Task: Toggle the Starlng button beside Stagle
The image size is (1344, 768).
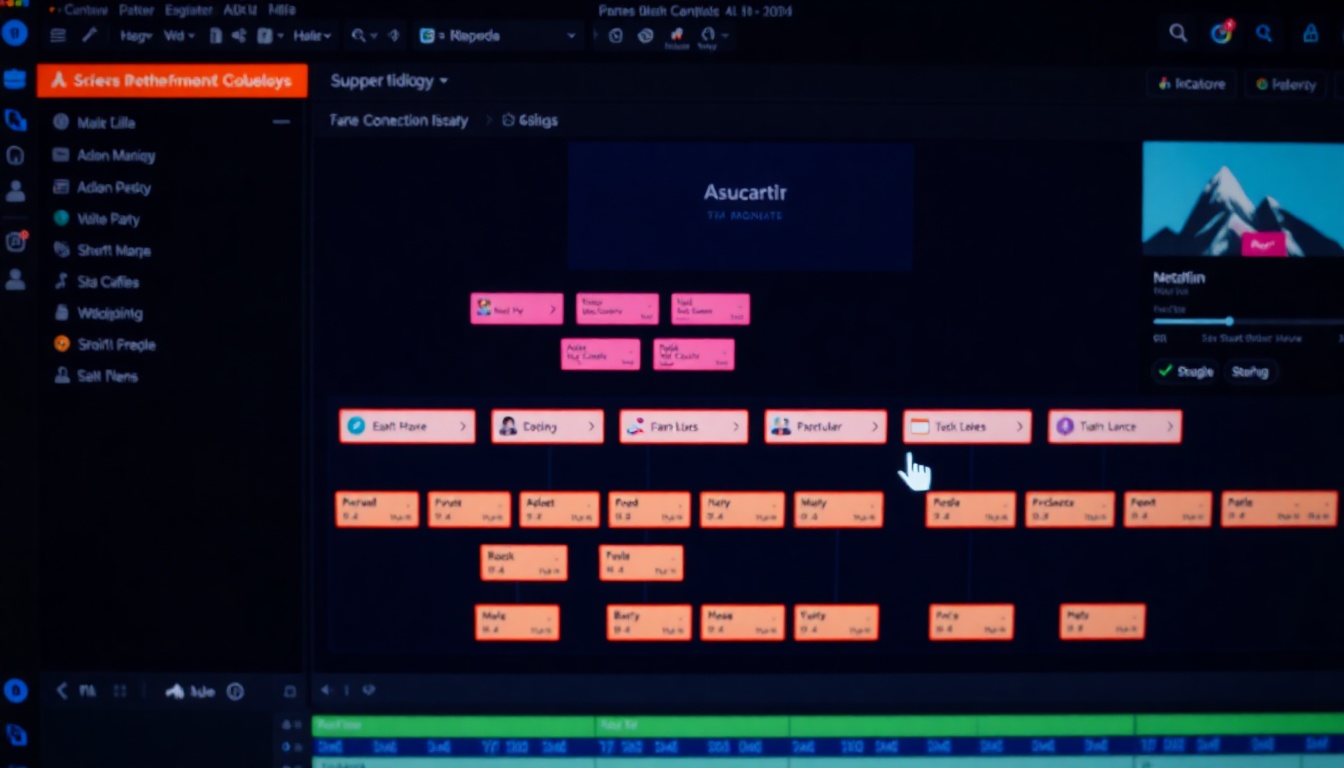Action: 1249,371
